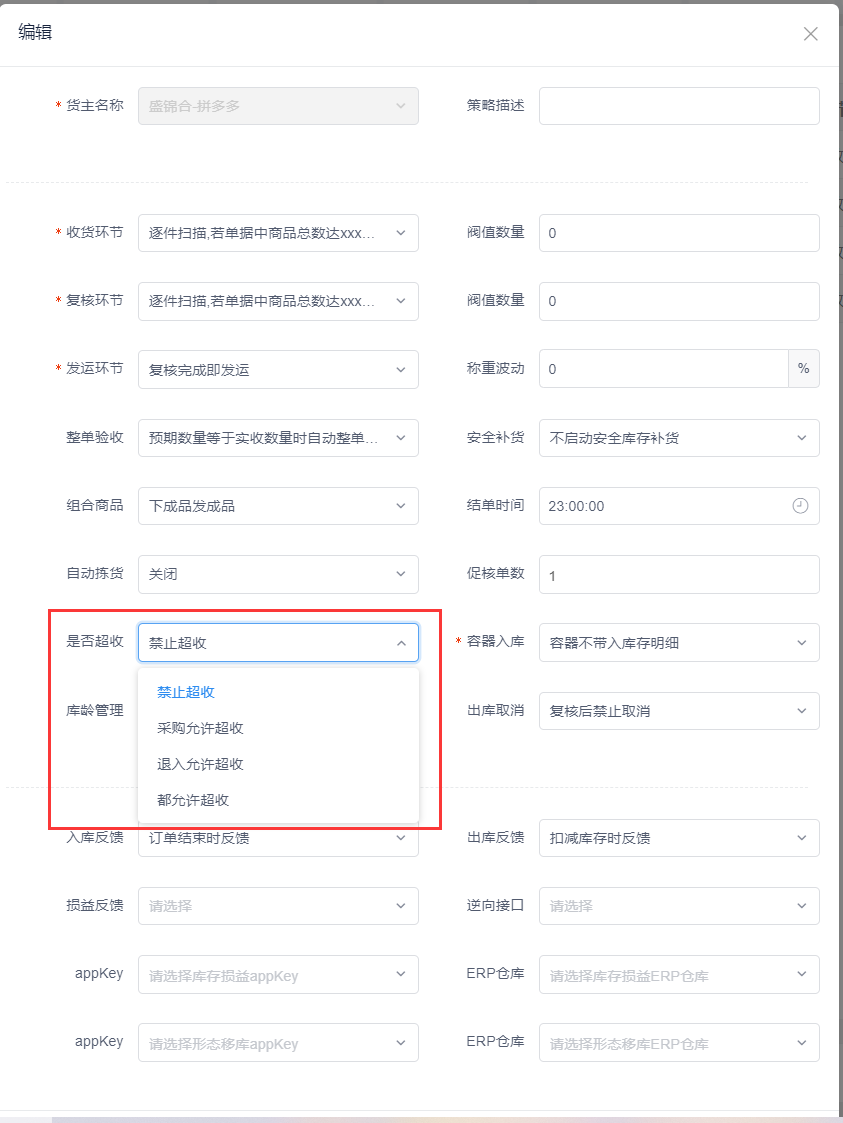
Task: Open the 入库反馈 dropdown
Action: click(278, 839)
